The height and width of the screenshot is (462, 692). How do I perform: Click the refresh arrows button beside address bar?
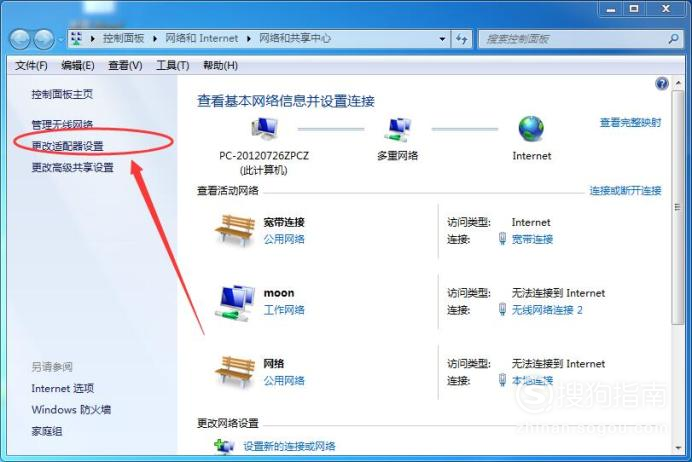[462, 39]
